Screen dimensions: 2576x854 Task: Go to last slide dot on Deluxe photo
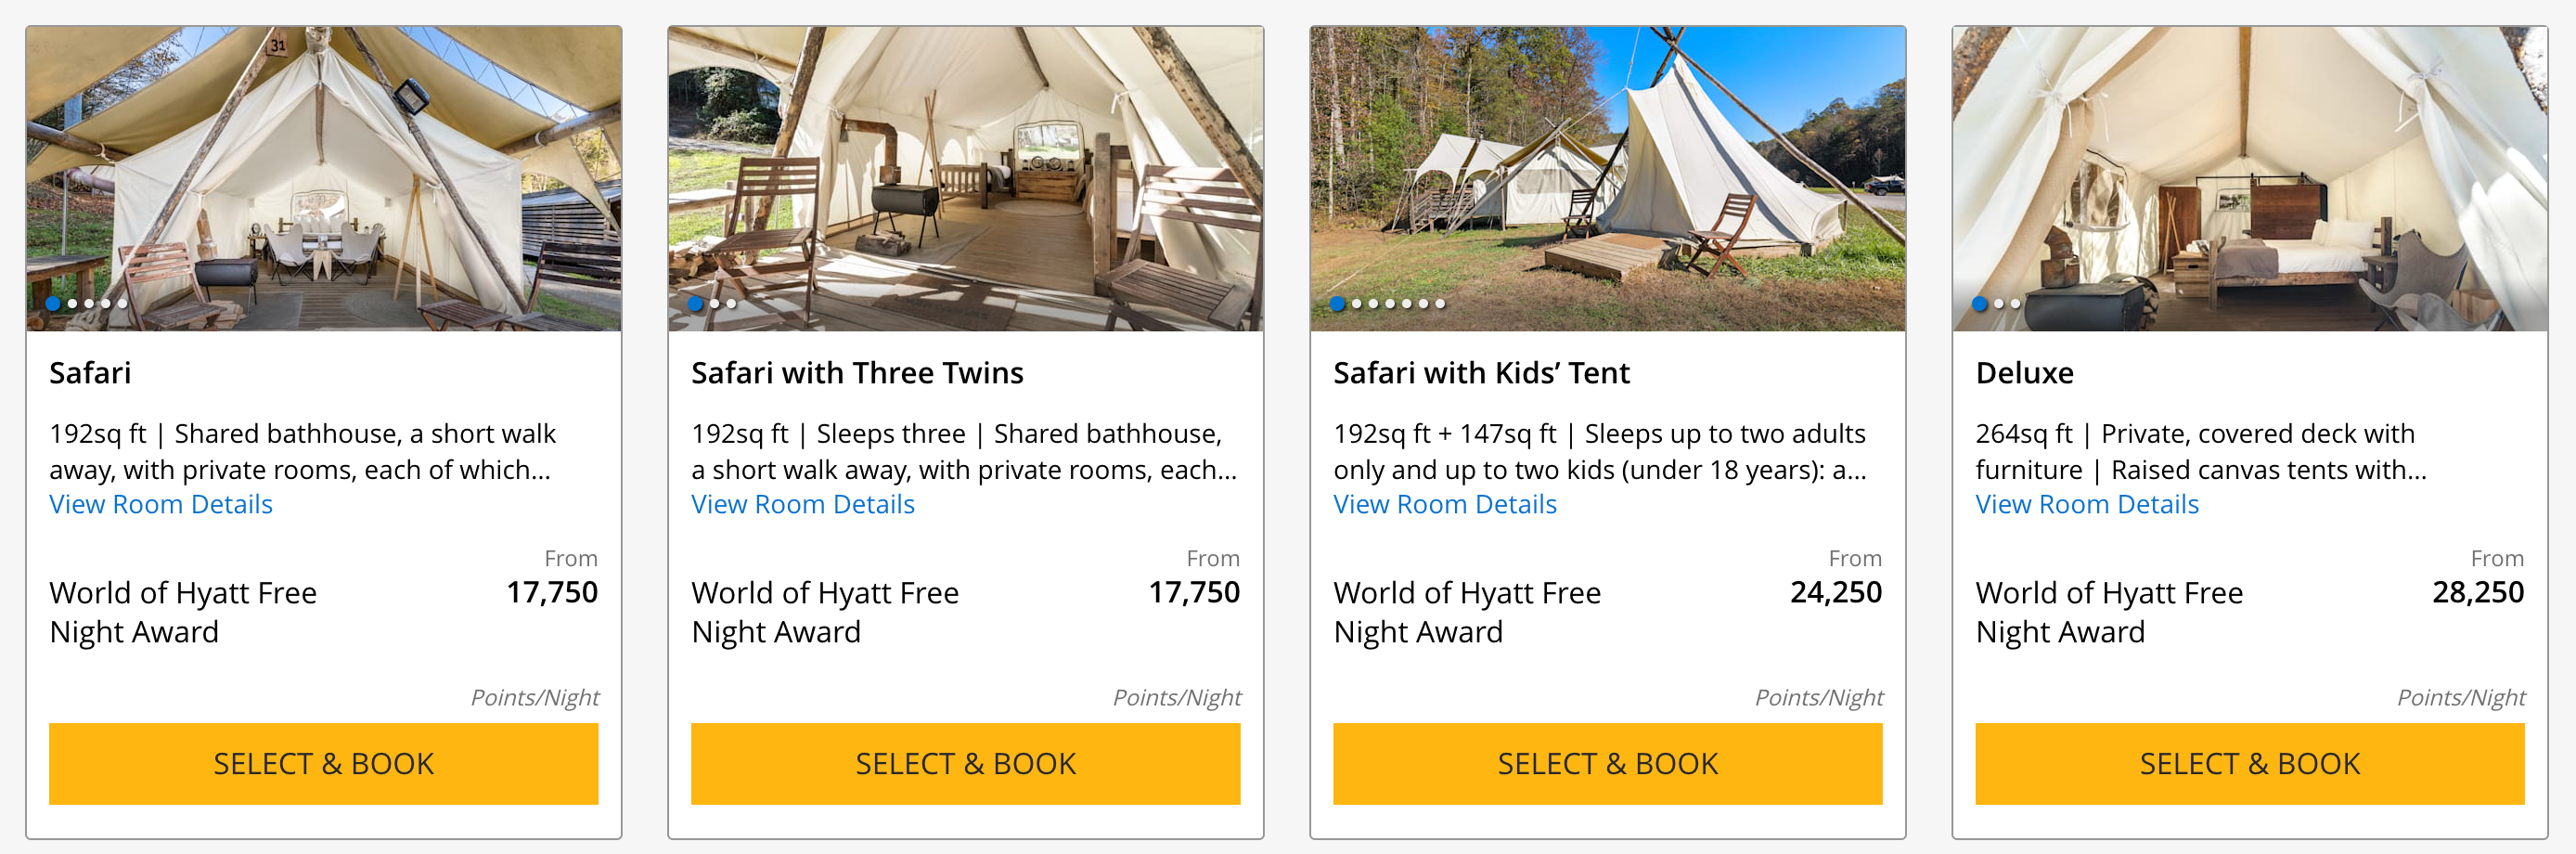2015,303
